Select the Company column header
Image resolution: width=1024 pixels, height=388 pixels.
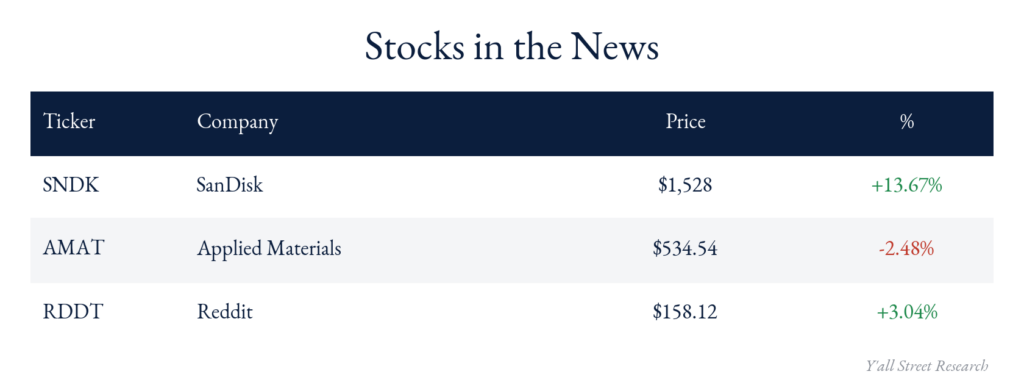[238, 123]
